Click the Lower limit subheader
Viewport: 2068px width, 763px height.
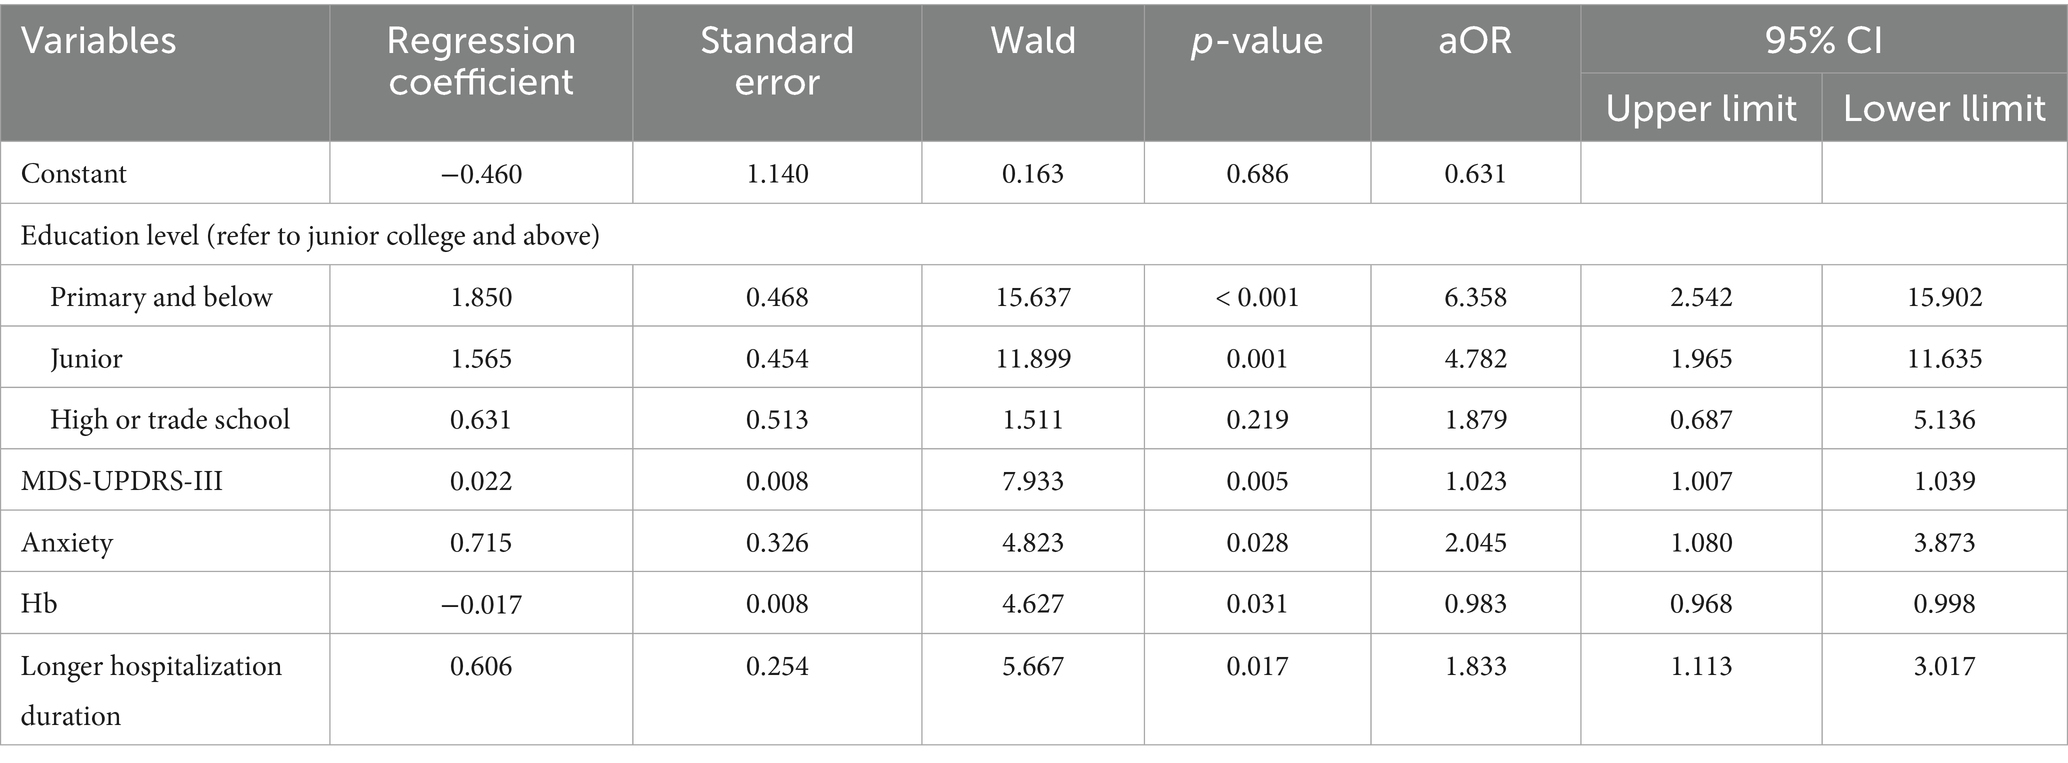pos(1944,108)
